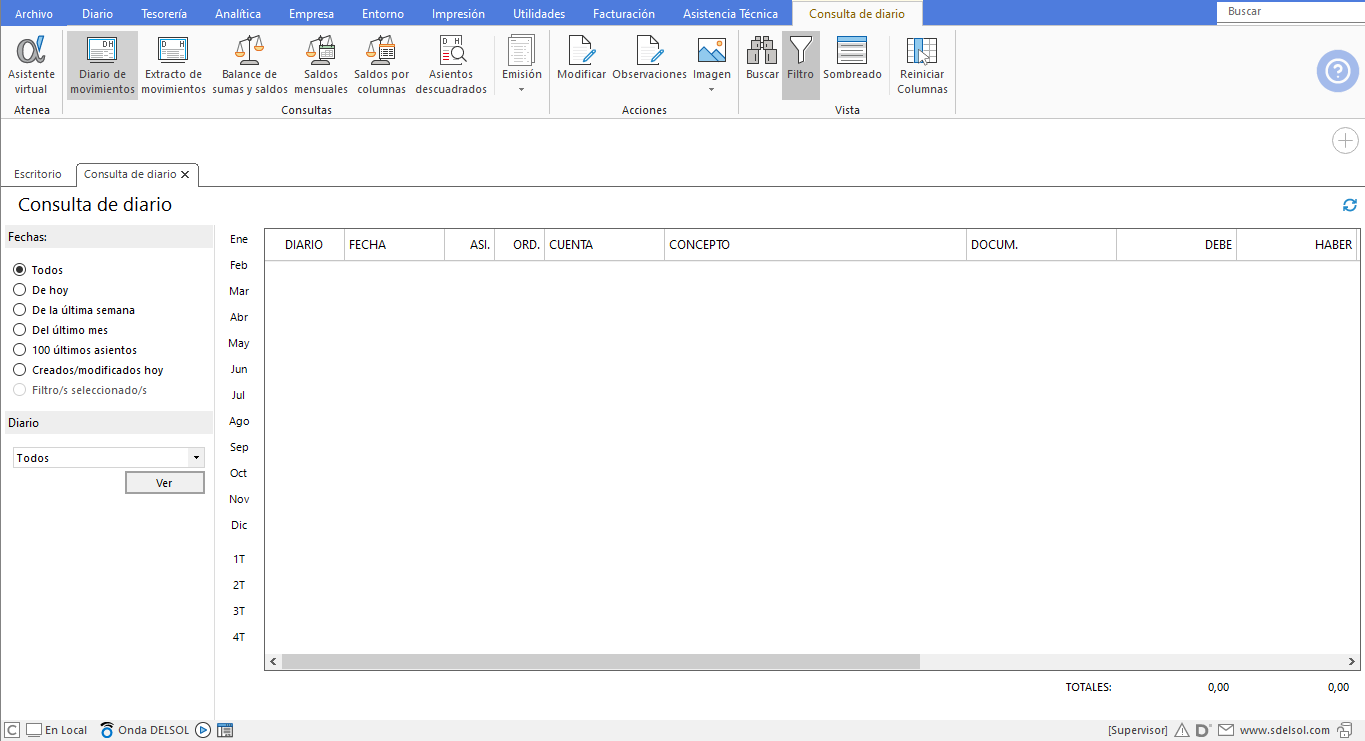Screen dimensions: 1365x741
Task: Click the FECHA column header
Action: tap(394, 245)
